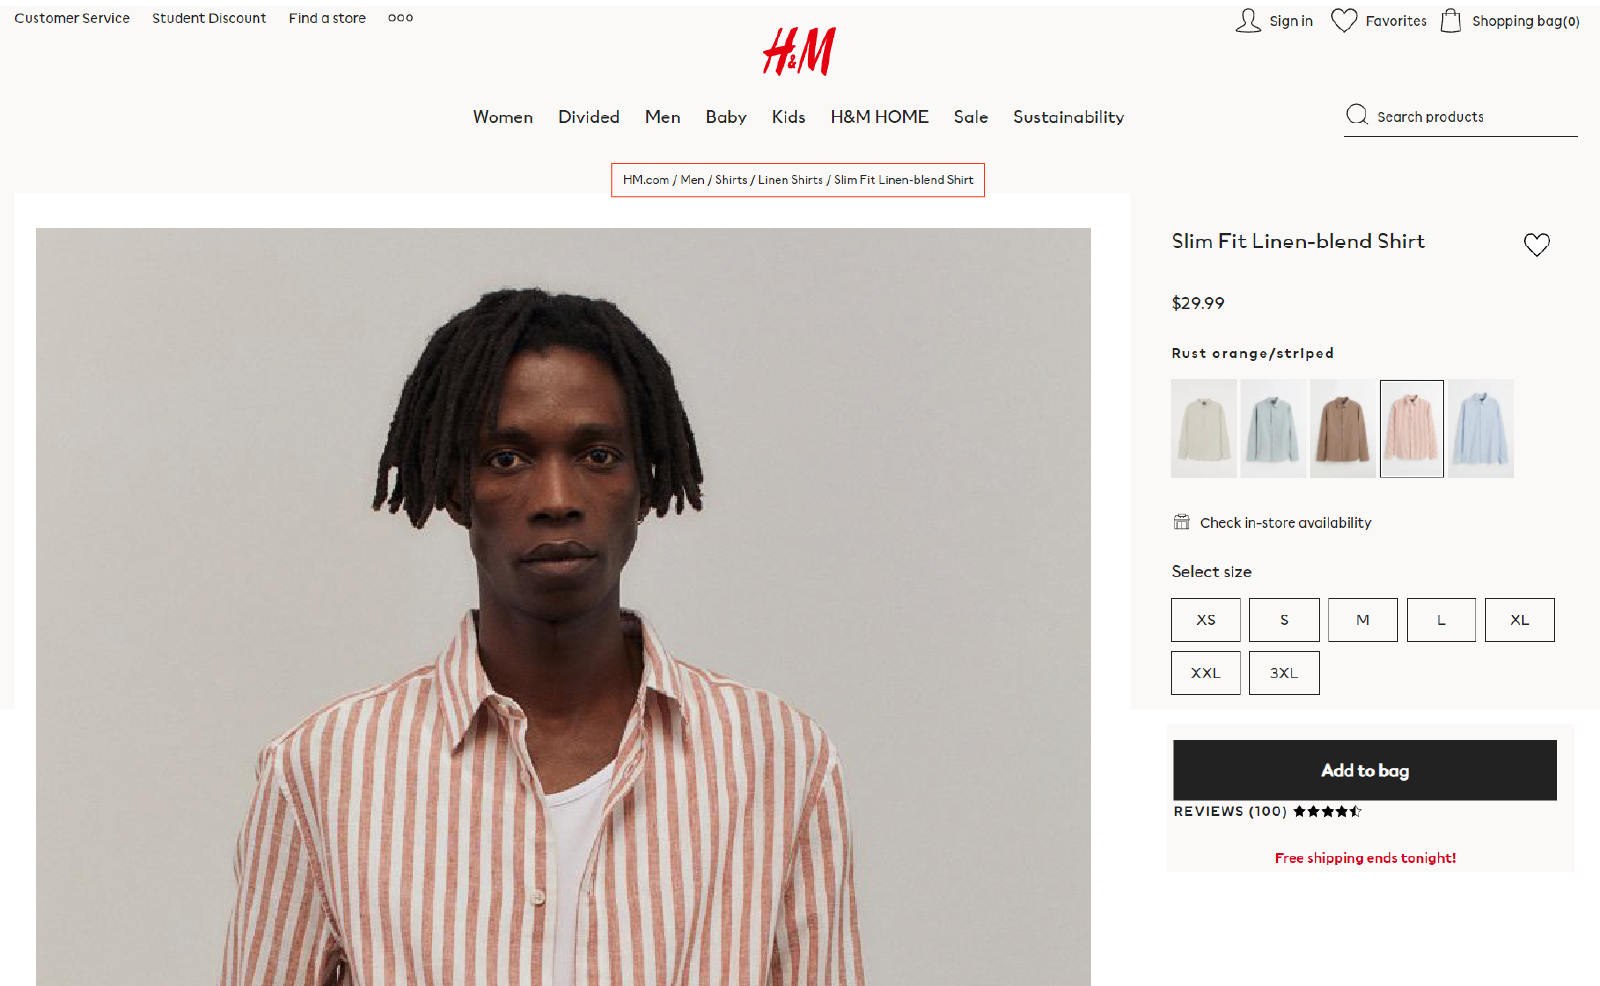Select size XL
Viewport: 1600px width, 986px height.
1520,620
